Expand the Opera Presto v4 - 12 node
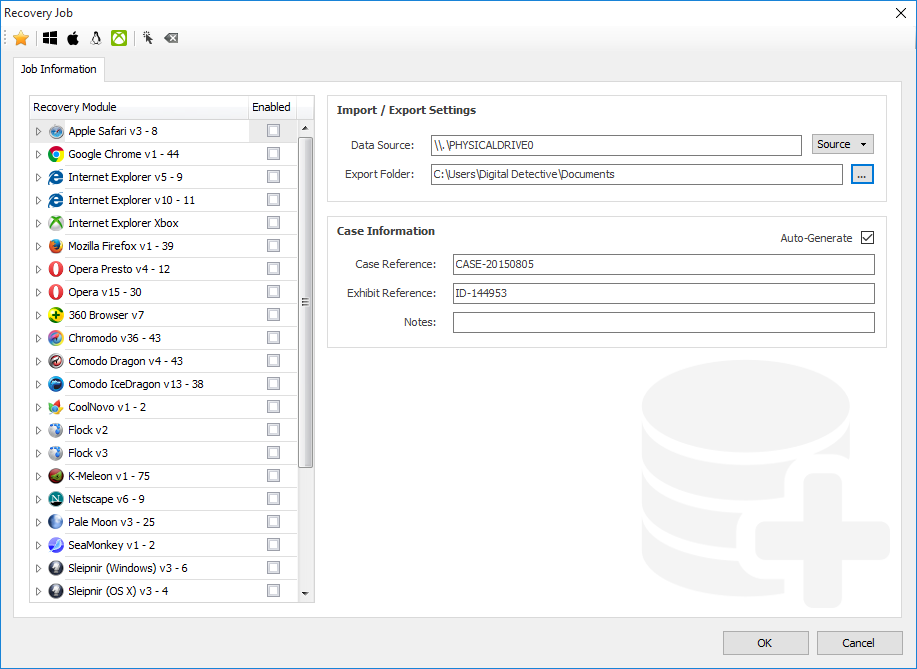 tap(38, 269)
